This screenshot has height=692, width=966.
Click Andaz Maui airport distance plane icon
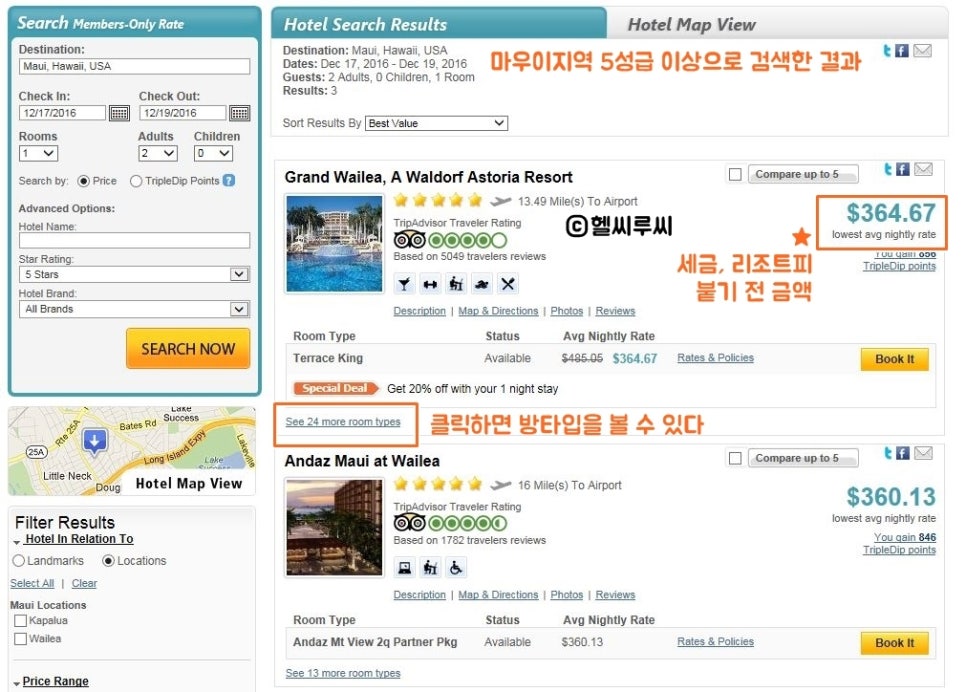(501, 486)
